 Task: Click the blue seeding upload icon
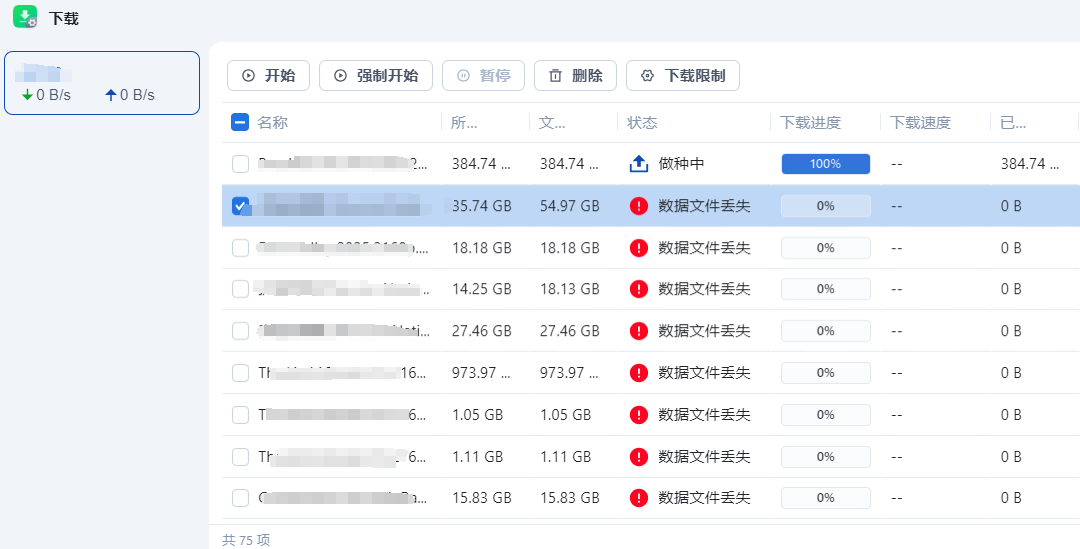[x=639, y=164]
